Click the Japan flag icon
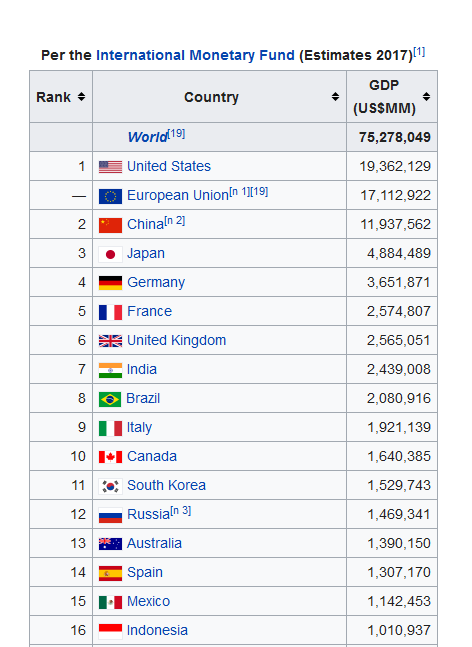The height and width of the screenshot is (647, 472). coord(110,254)
